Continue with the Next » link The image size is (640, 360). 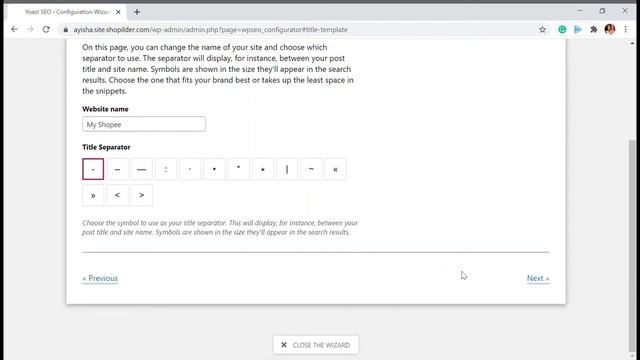(538, 278)
